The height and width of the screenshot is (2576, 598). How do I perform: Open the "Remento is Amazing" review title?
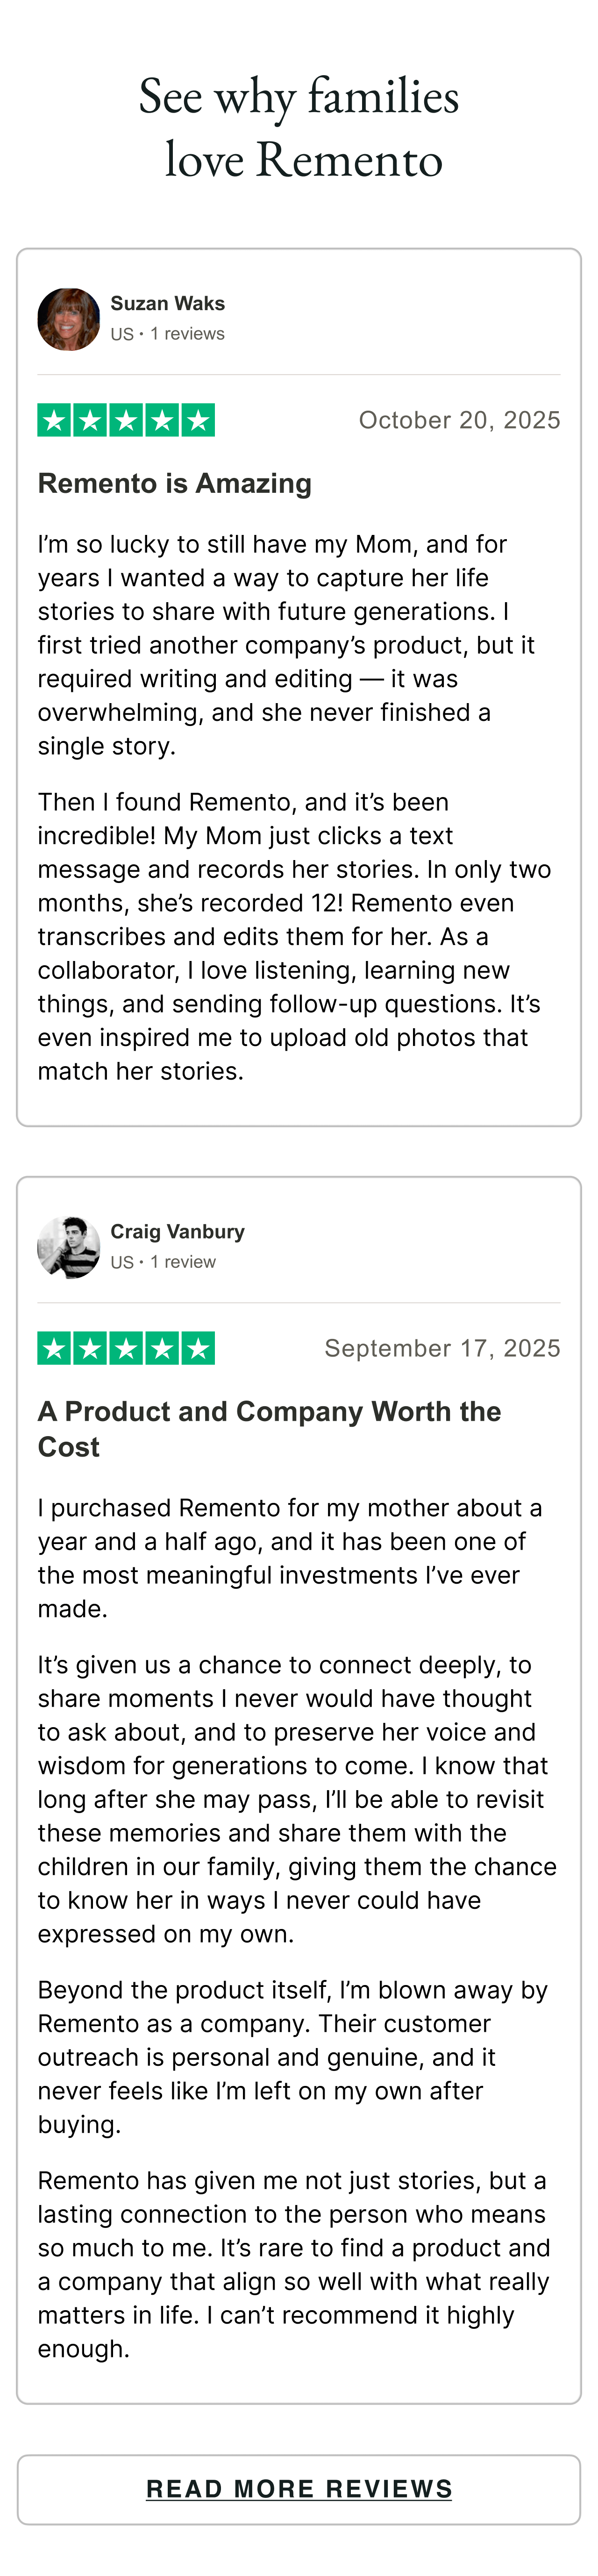175,483
